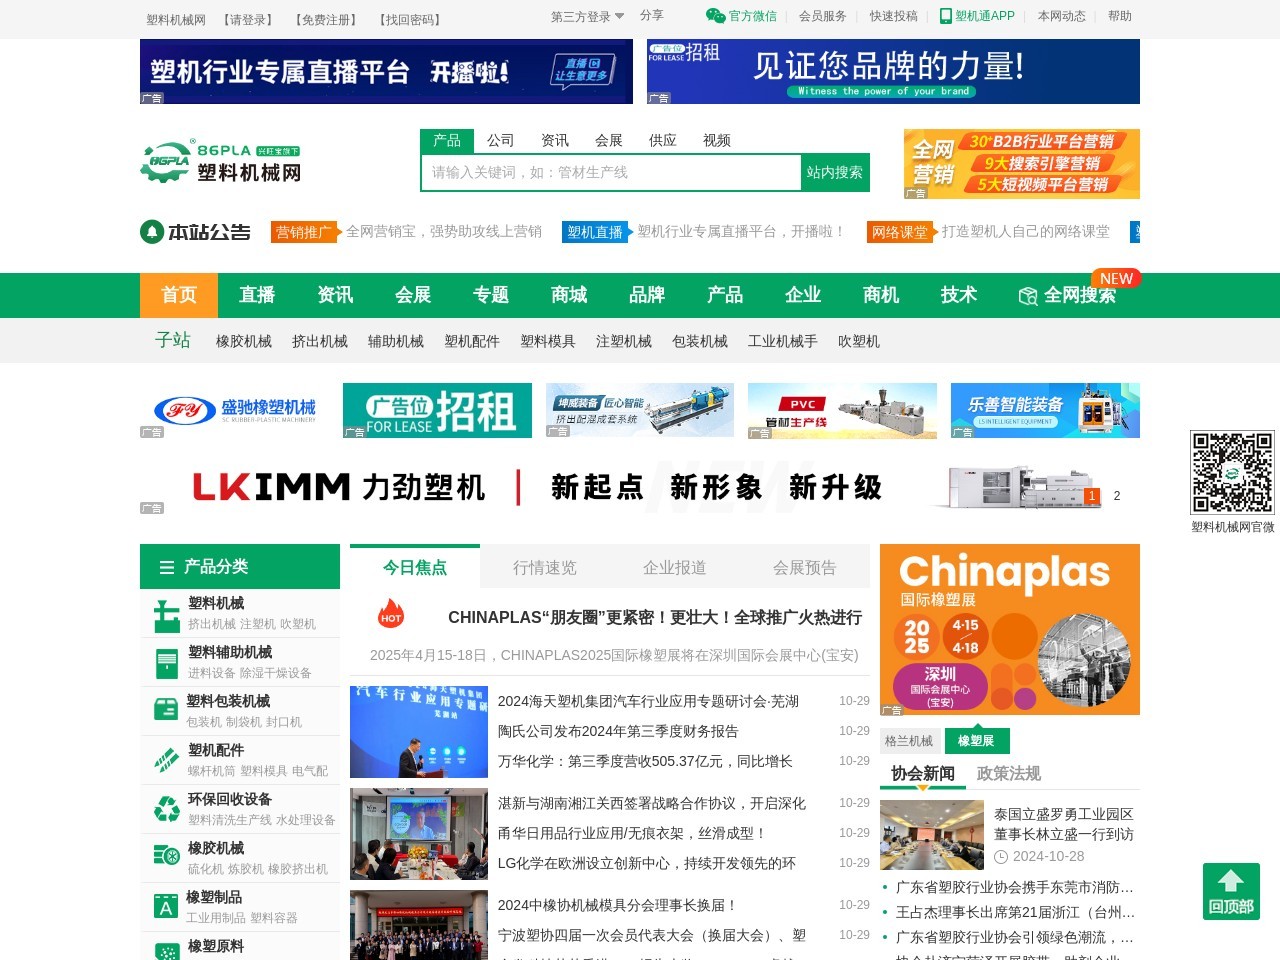Select the 公司 search tab
This screenshot has width=1280, height=960.
(x=500, y=141)
